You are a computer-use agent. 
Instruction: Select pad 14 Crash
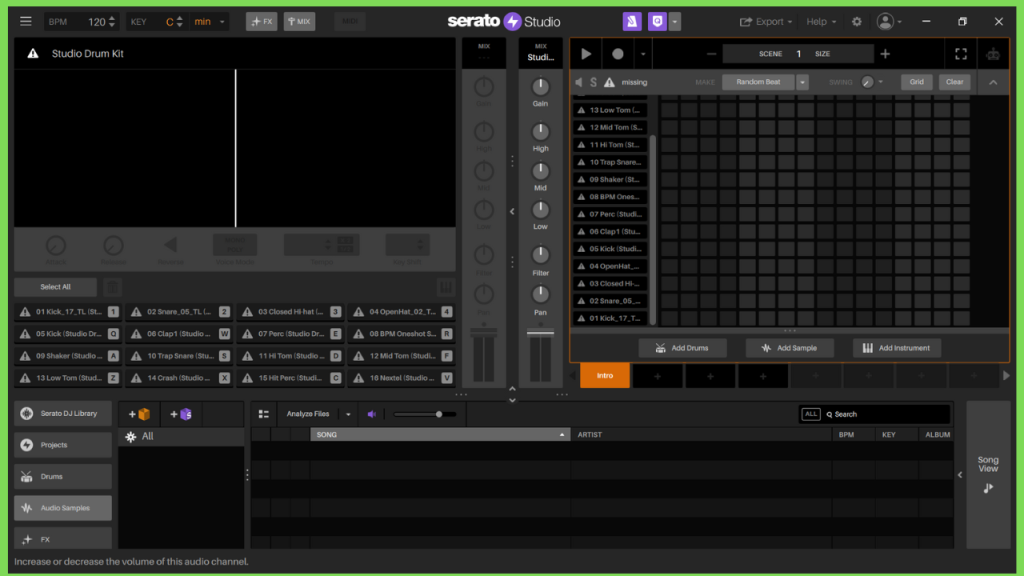tap(179, 378)
